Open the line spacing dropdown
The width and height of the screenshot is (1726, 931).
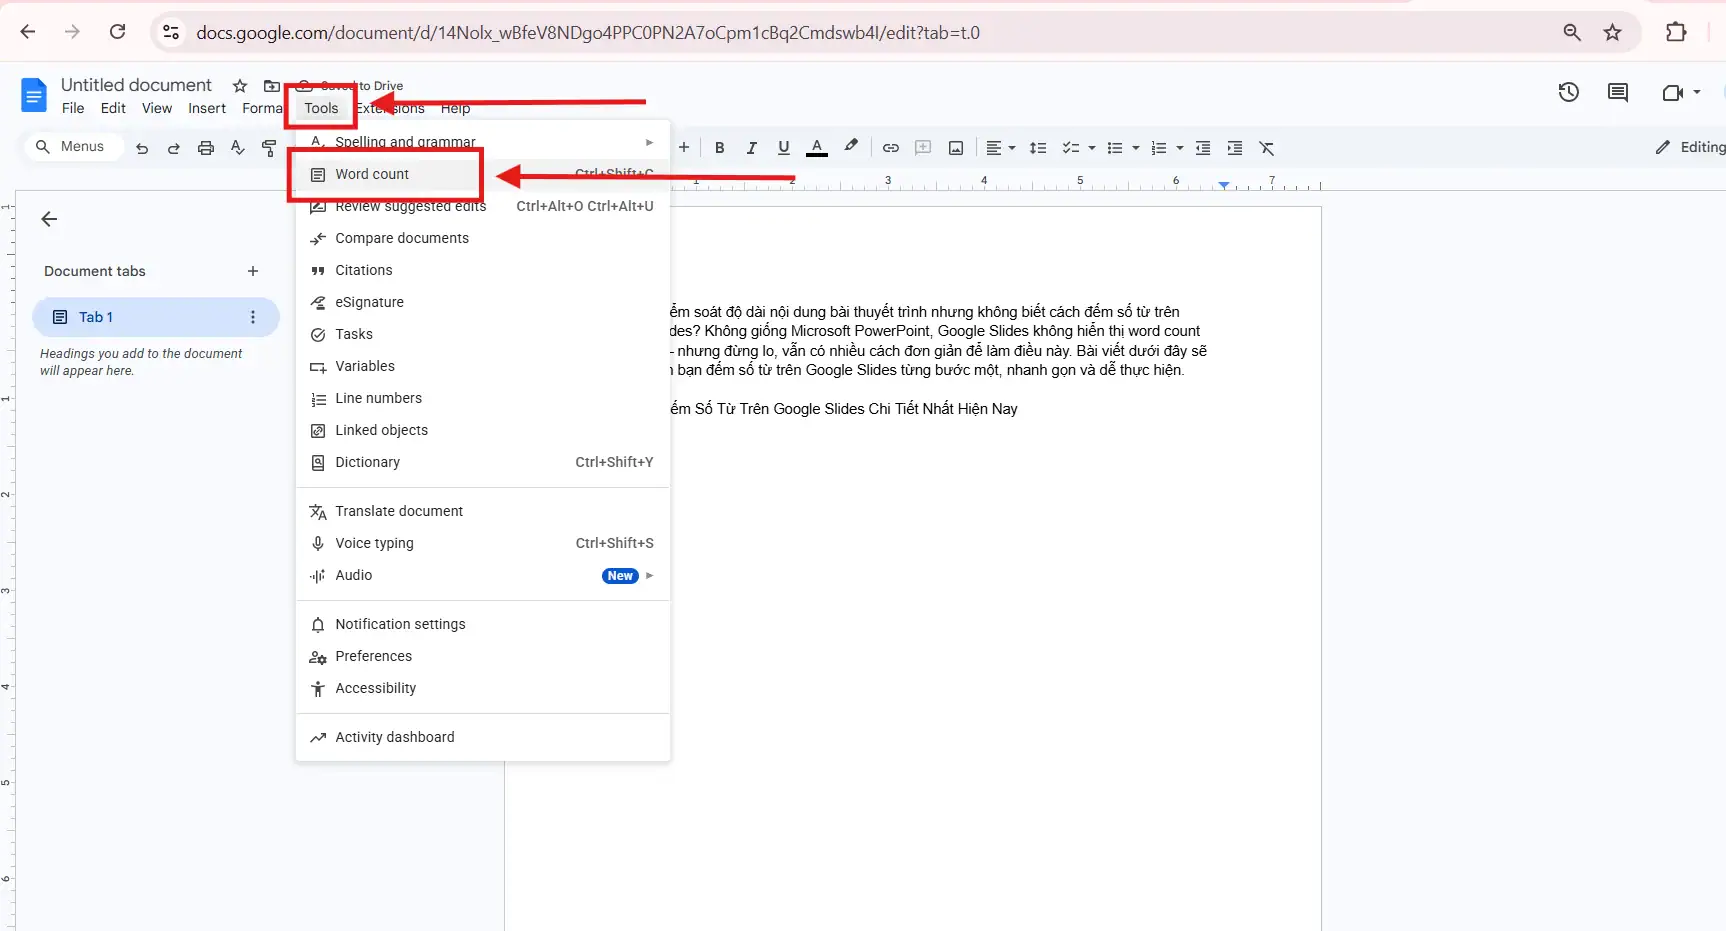pyautogui.click(x=1038, y=147)
